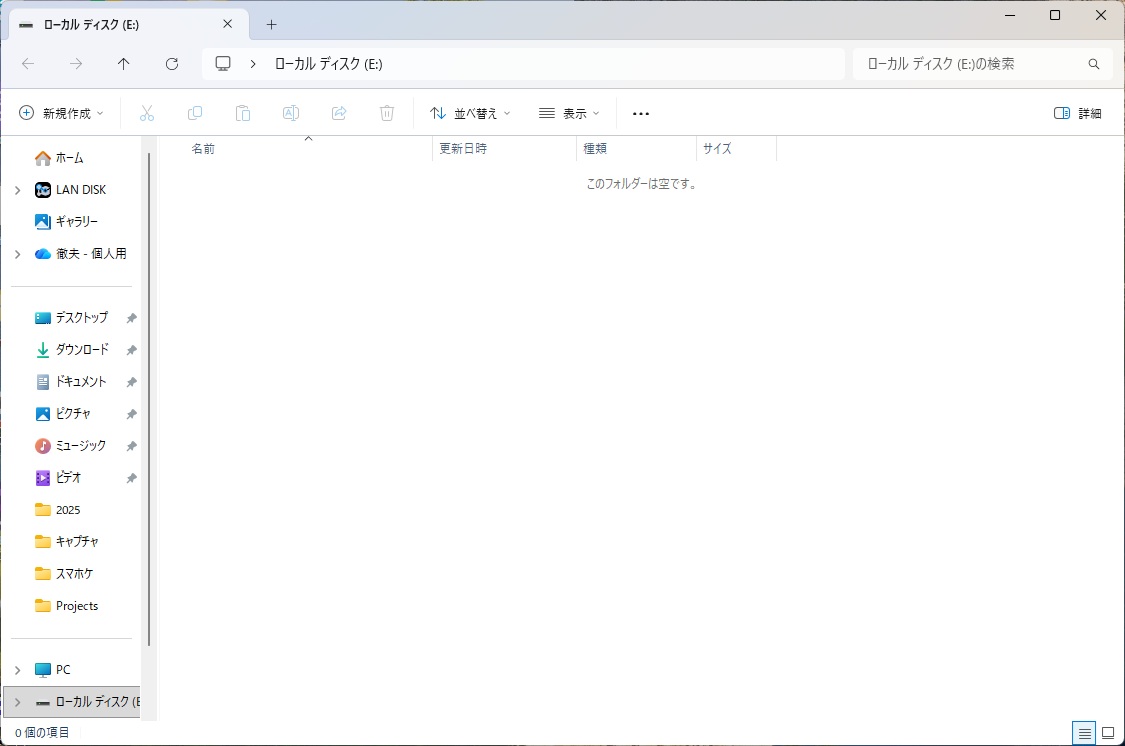
Task: Open the 新規作成 menu
Action: point(62,114)
